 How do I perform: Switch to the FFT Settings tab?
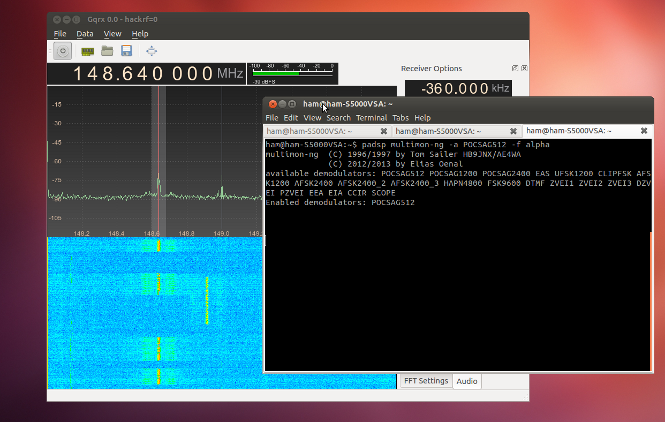tap(426, 381)
